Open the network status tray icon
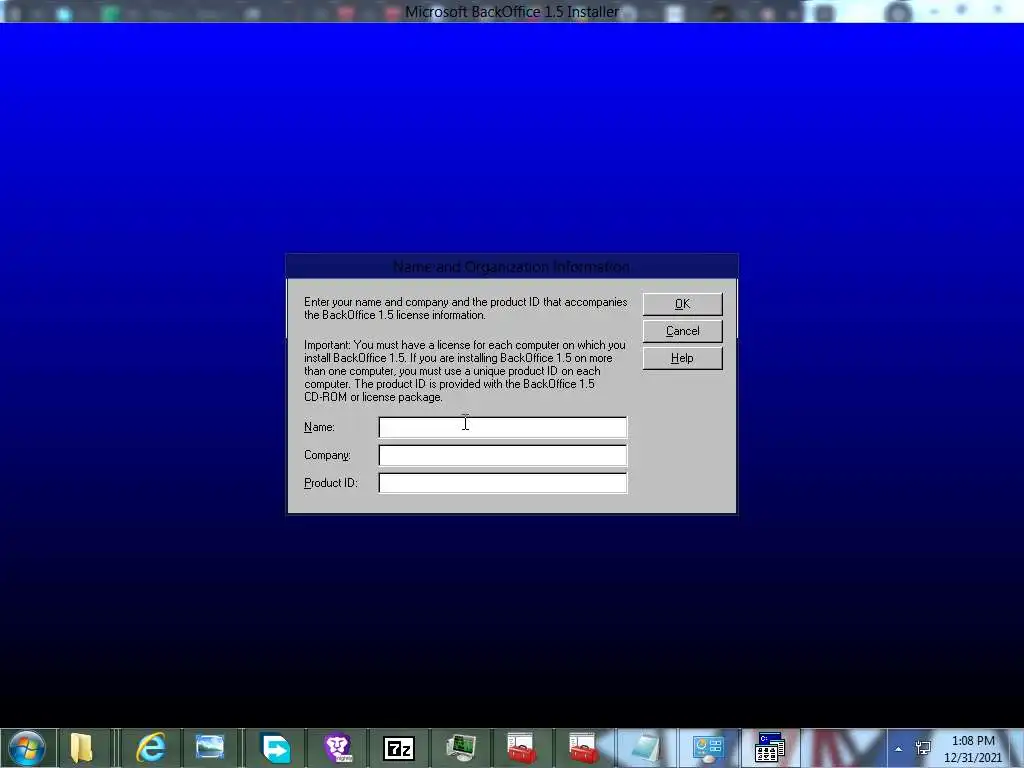Image resolution: width=1024 pixels, height=768 pixels. click(x=923, y=748)
